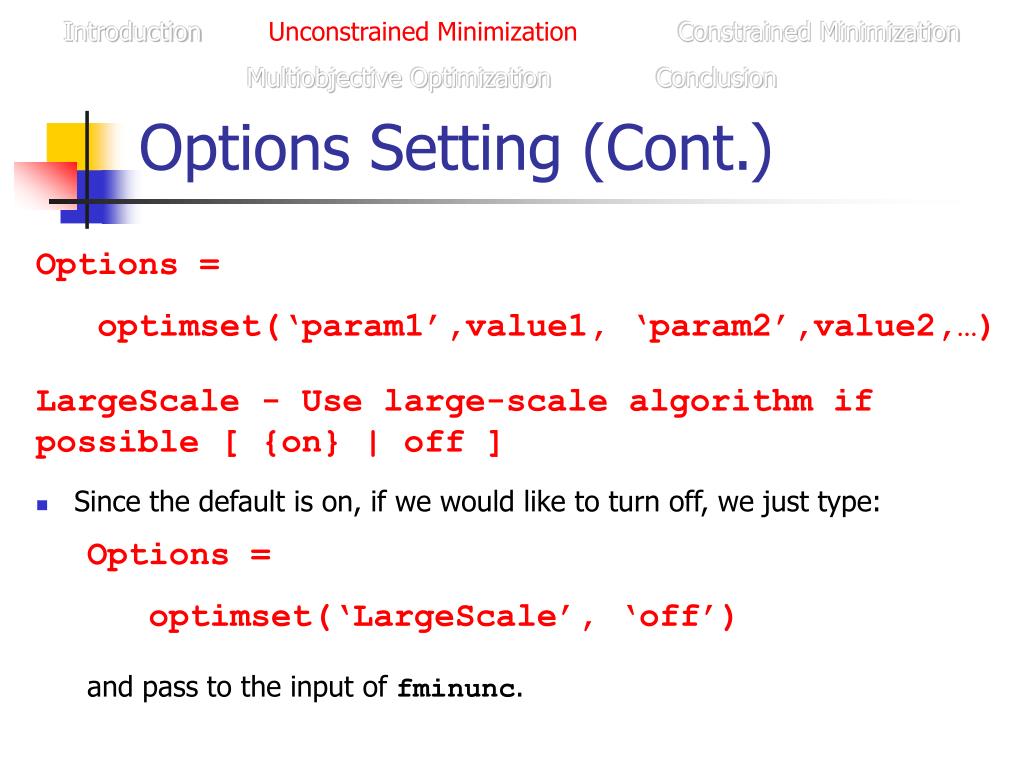This screenshot has width=1024, height=768.
Task: Open the Introduction section tab
Action: point(132,32)
